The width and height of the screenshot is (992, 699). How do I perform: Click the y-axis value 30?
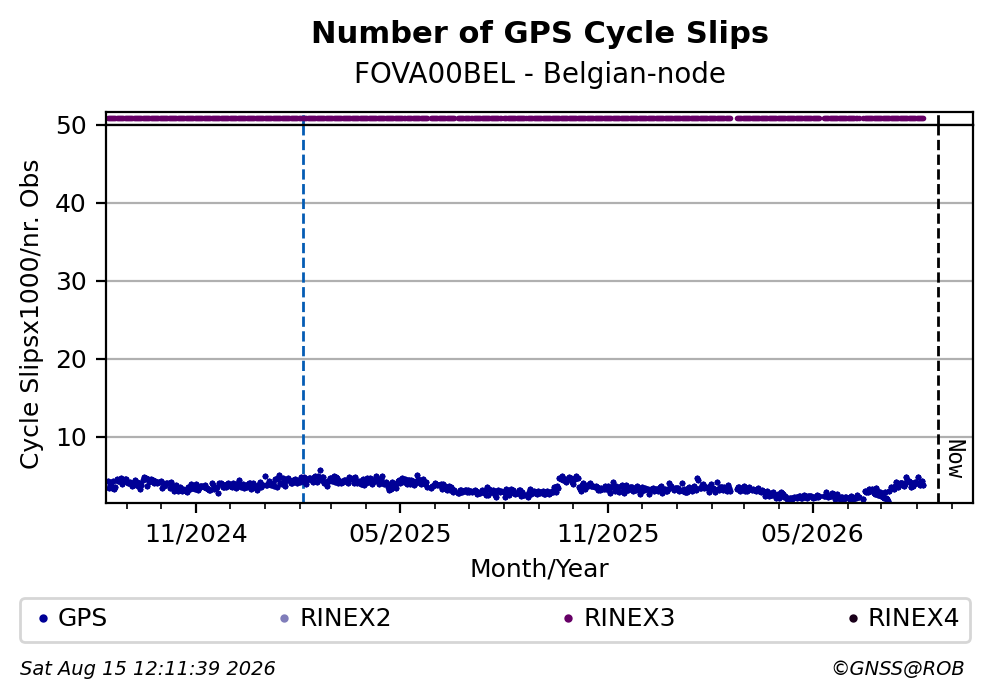pos(71,281)
